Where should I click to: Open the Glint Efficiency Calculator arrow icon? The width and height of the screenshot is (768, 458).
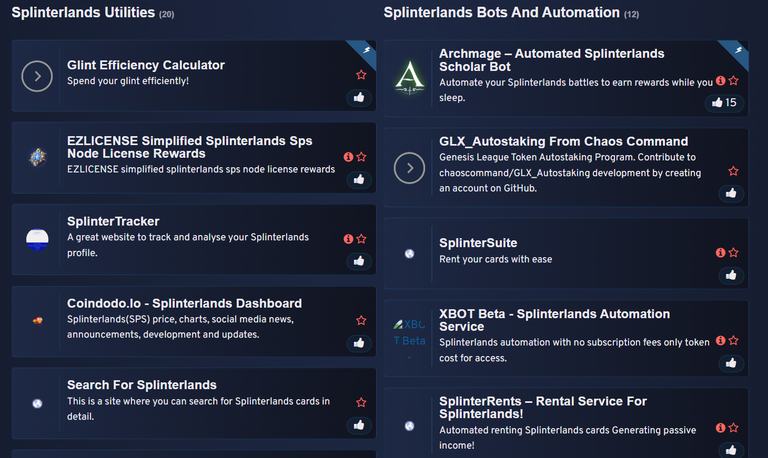pos(37,76)
